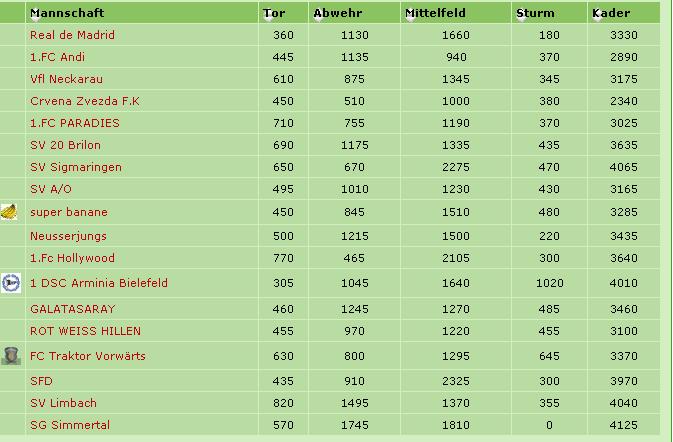
Task: Click the FC Traktor Vorwärts avatar icon
Action: coord(11,356)
